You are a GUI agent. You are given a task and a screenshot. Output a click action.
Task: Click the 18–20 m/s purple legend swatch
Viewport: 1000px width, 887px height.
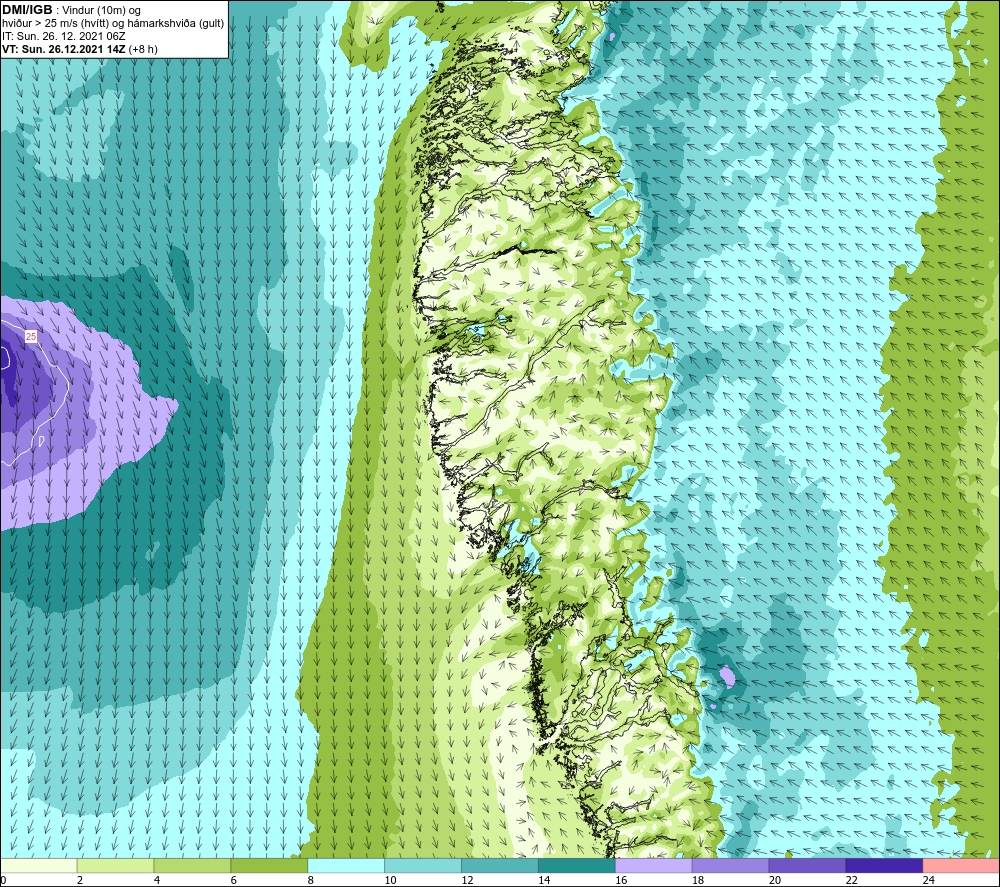tap(730, 865)
